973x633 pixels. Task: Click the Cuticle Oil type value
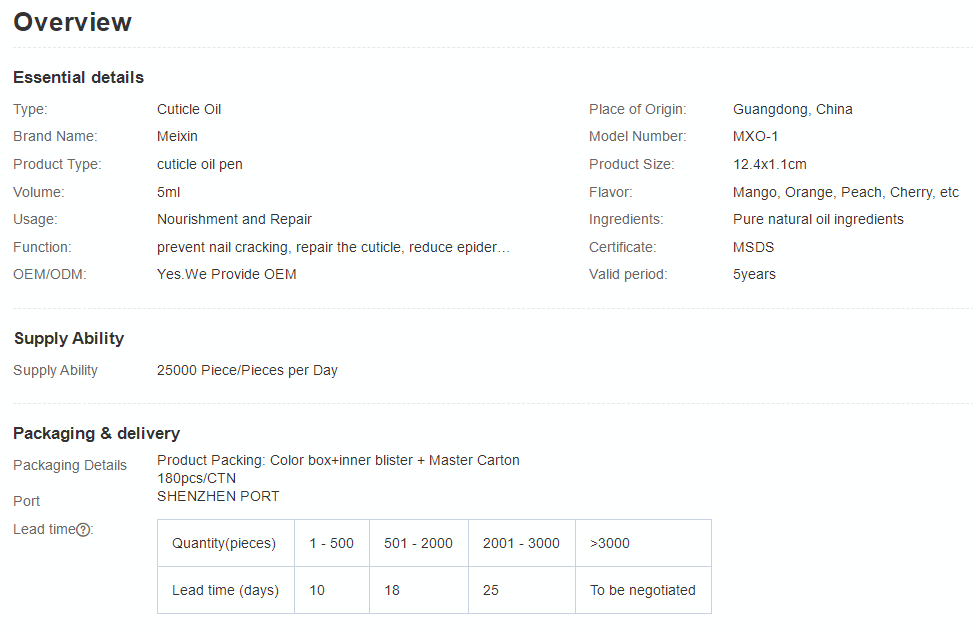(x=189, y=110)
